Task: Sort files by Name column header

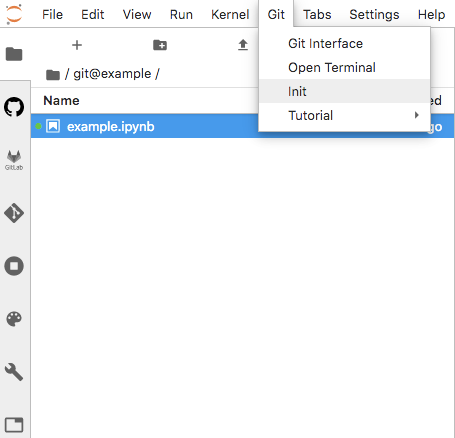Action: [61, 100]
